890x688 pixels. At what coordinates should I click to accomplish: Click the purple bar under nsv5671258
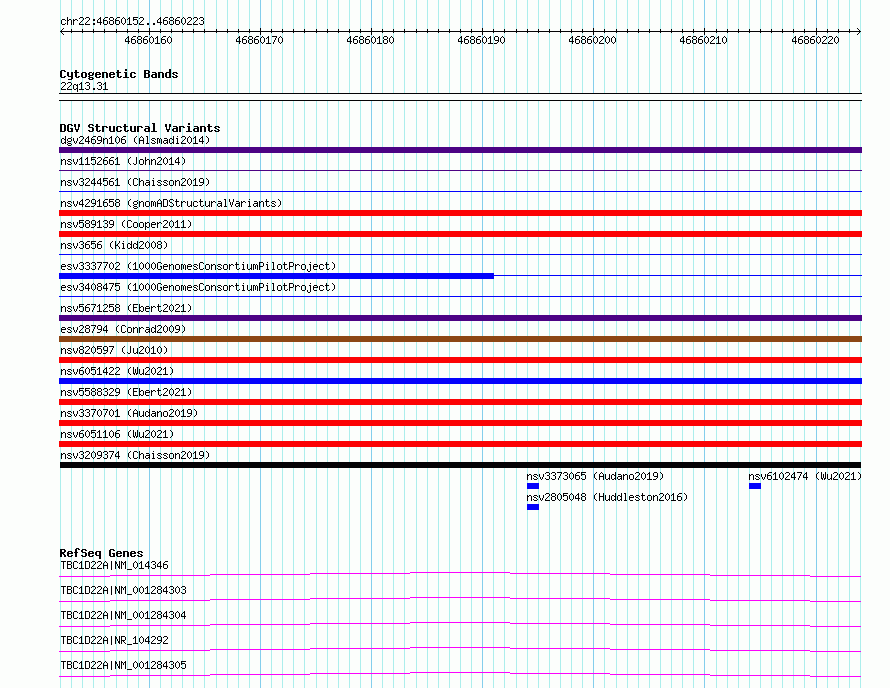460,318
